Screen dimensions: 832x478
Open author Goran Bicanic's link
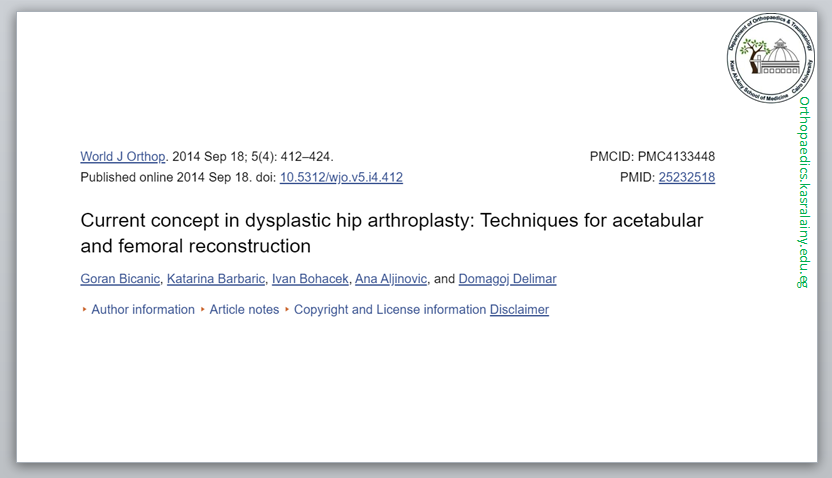(x=120, y=279)
